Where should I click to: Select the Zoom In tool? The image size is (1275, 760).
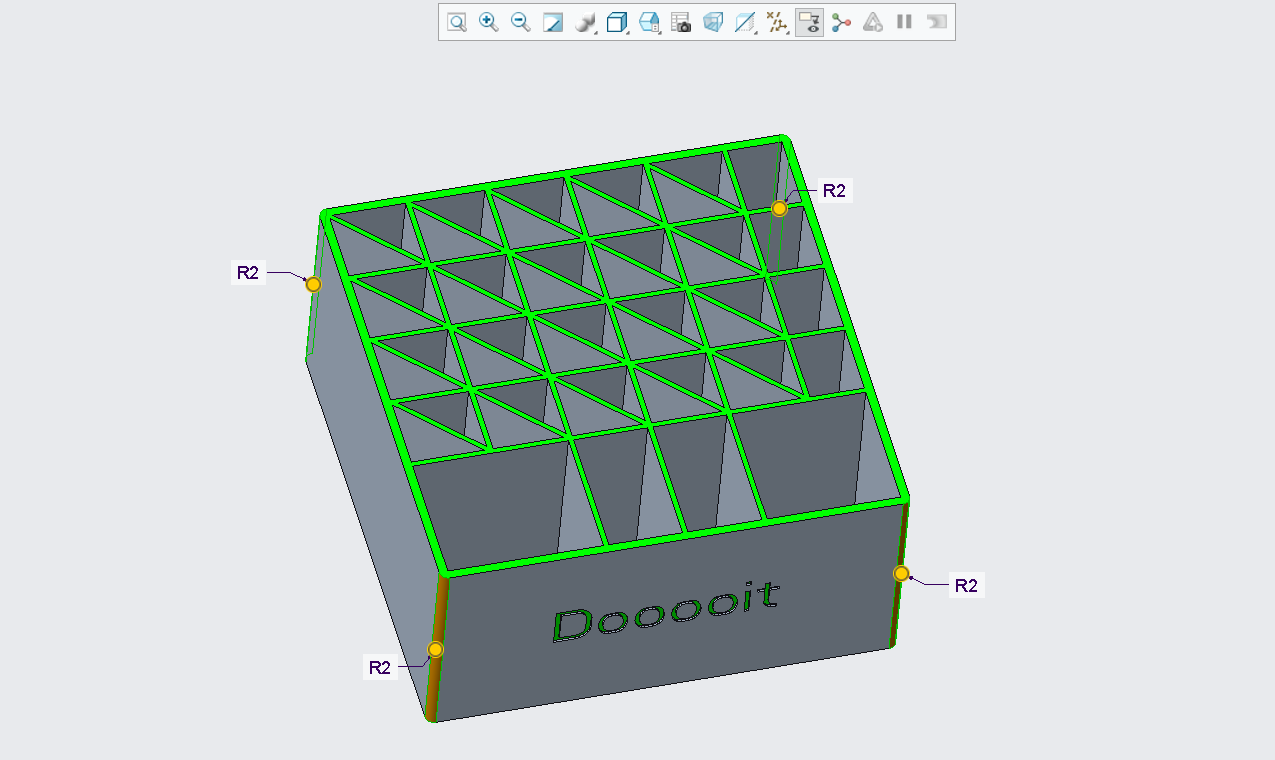coord(489,22)
